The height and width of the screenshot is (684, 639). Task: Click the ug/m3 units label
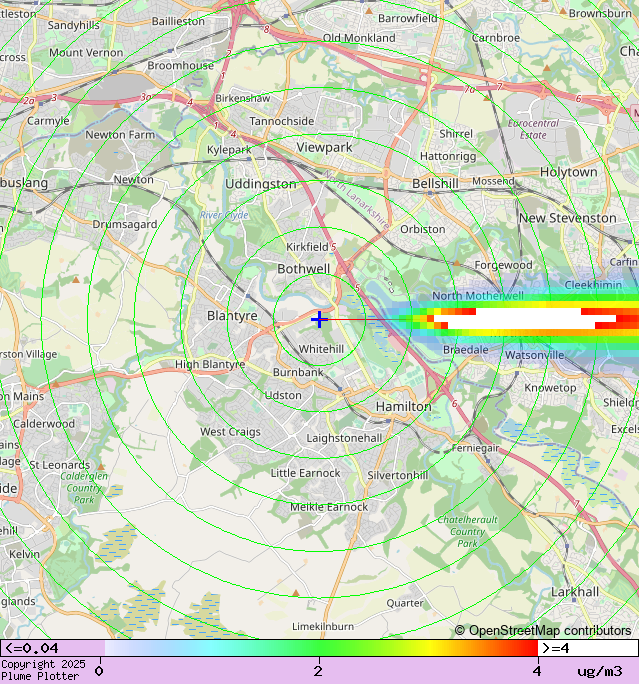[600, 671]
